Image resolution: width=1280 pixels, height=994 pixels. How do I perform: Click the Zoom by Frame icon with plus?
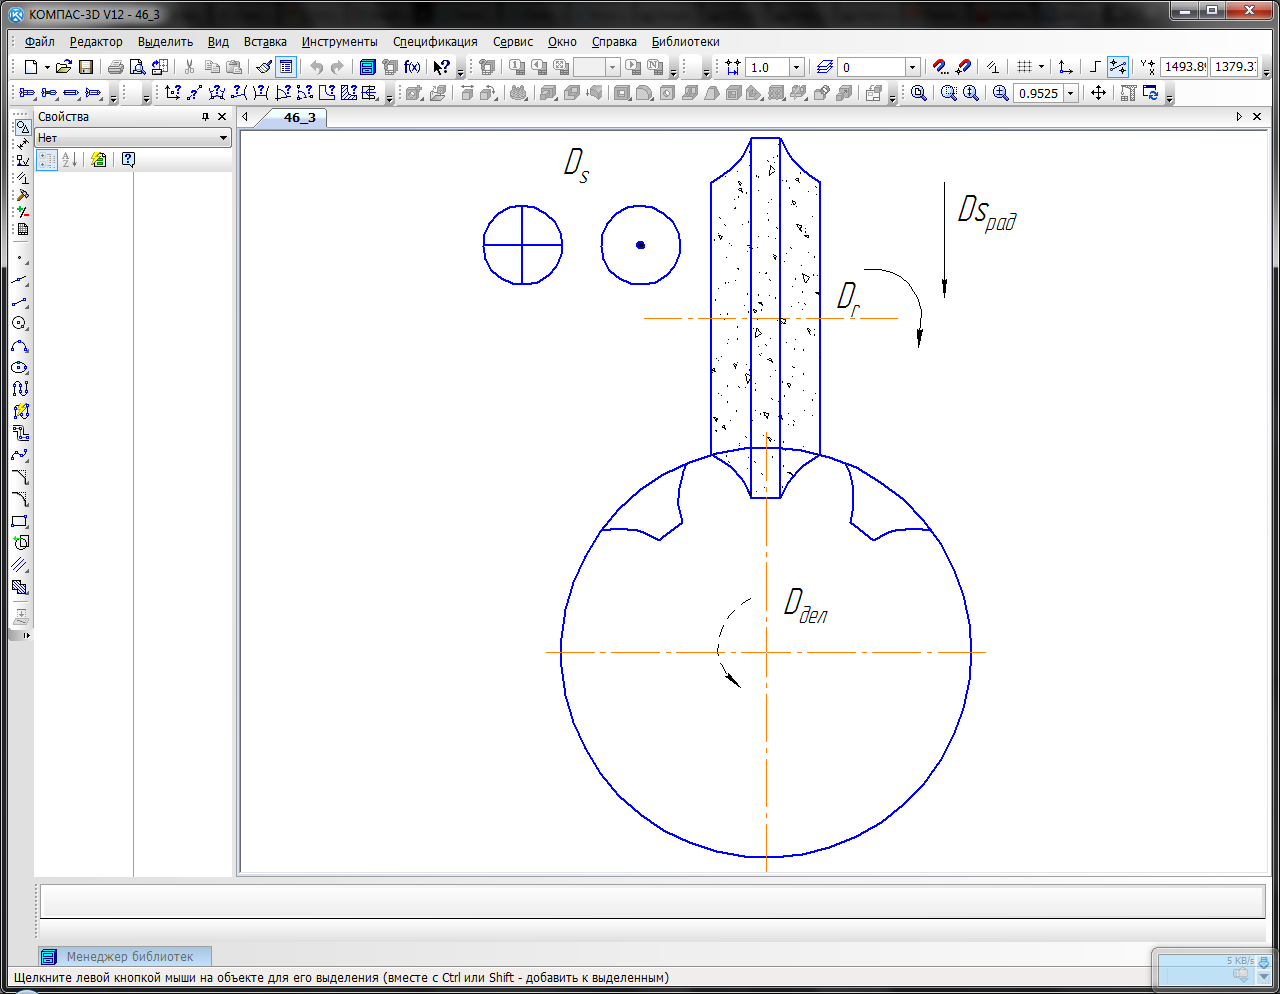tap(1000, 93)
